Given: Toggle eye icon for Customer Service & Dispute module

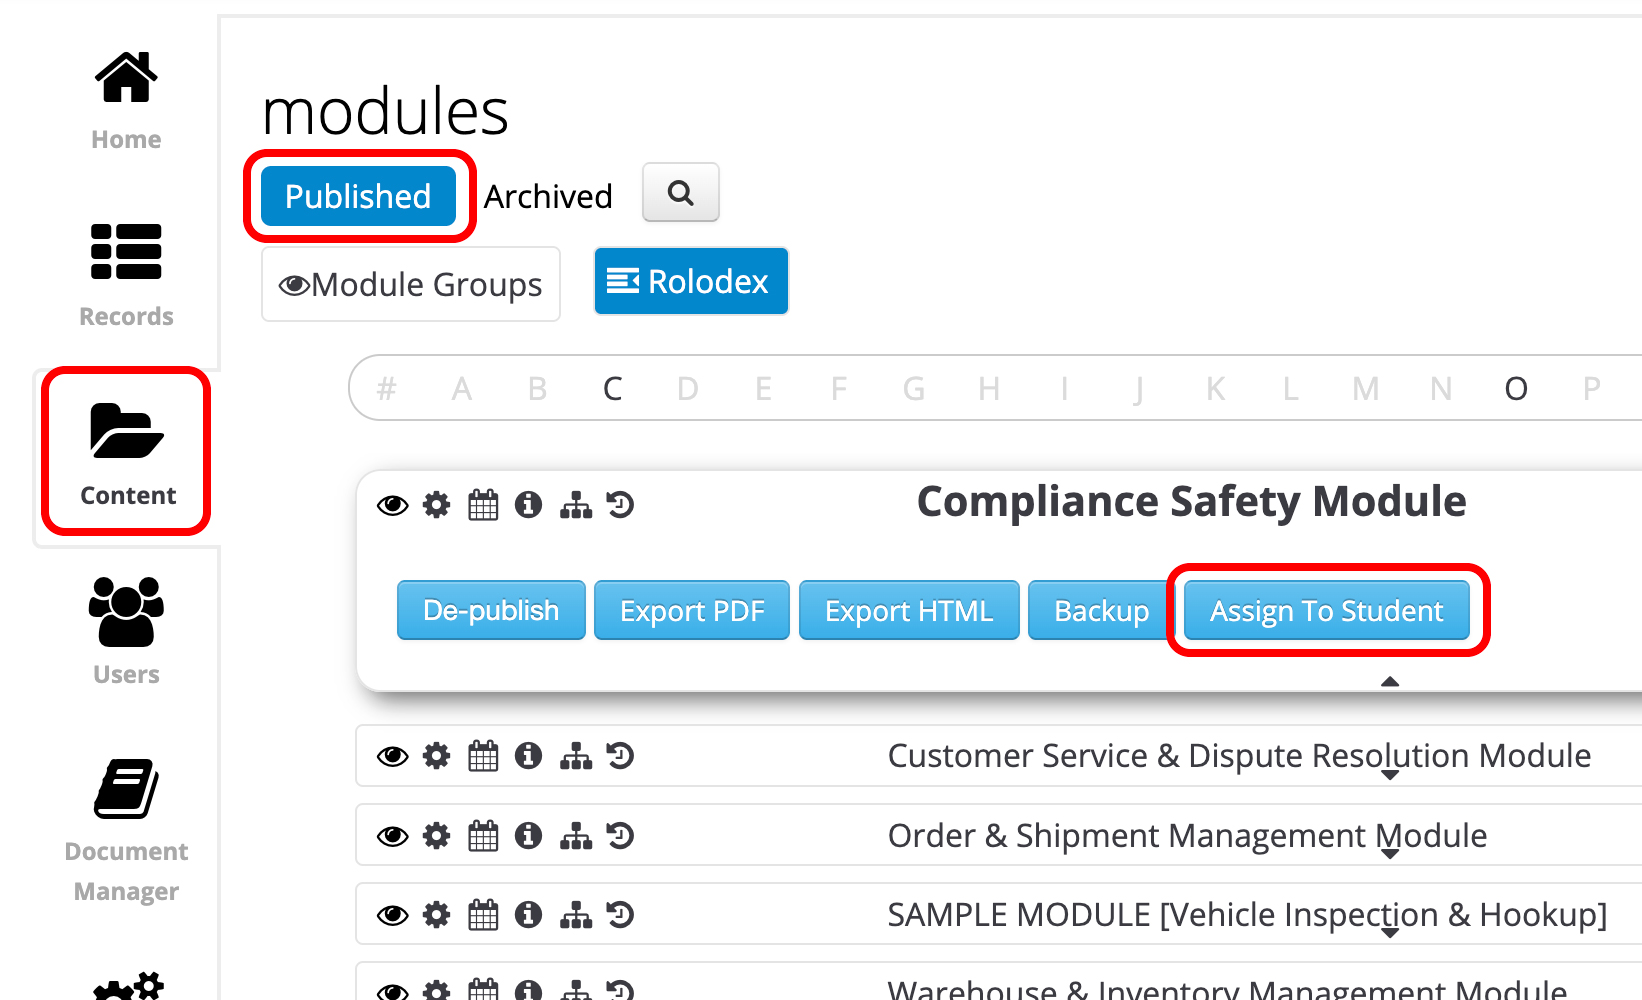Looking at the screenshot, I should click(393, 756).
